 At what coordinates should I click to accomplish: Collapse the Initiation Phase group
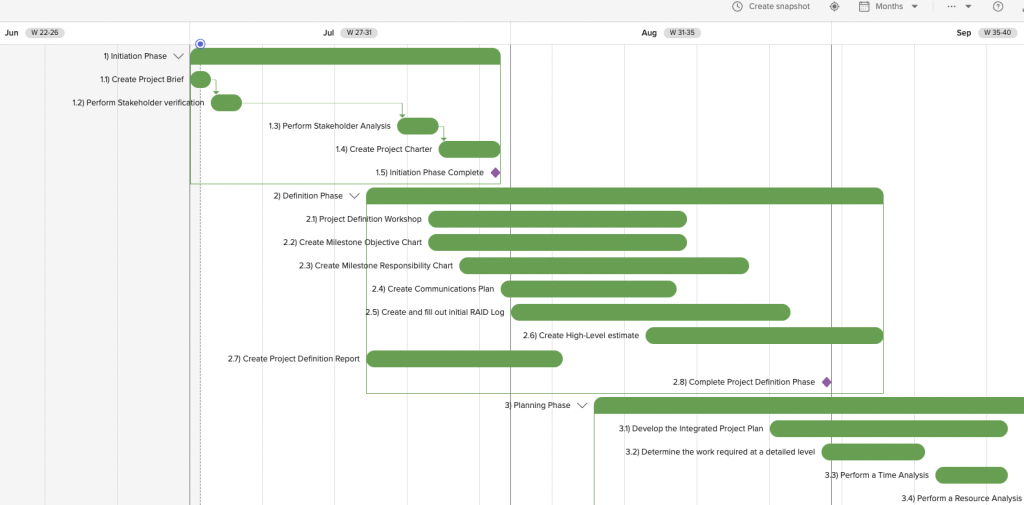pos(178,57)
